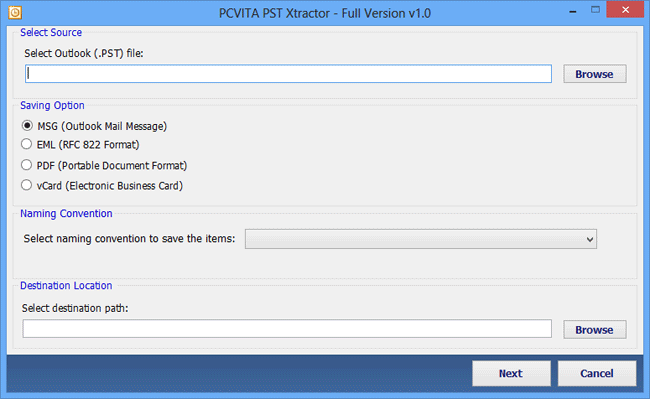Open the naming convention combo box
Viewport: 650px width, 399px height.
coord(421,239)
